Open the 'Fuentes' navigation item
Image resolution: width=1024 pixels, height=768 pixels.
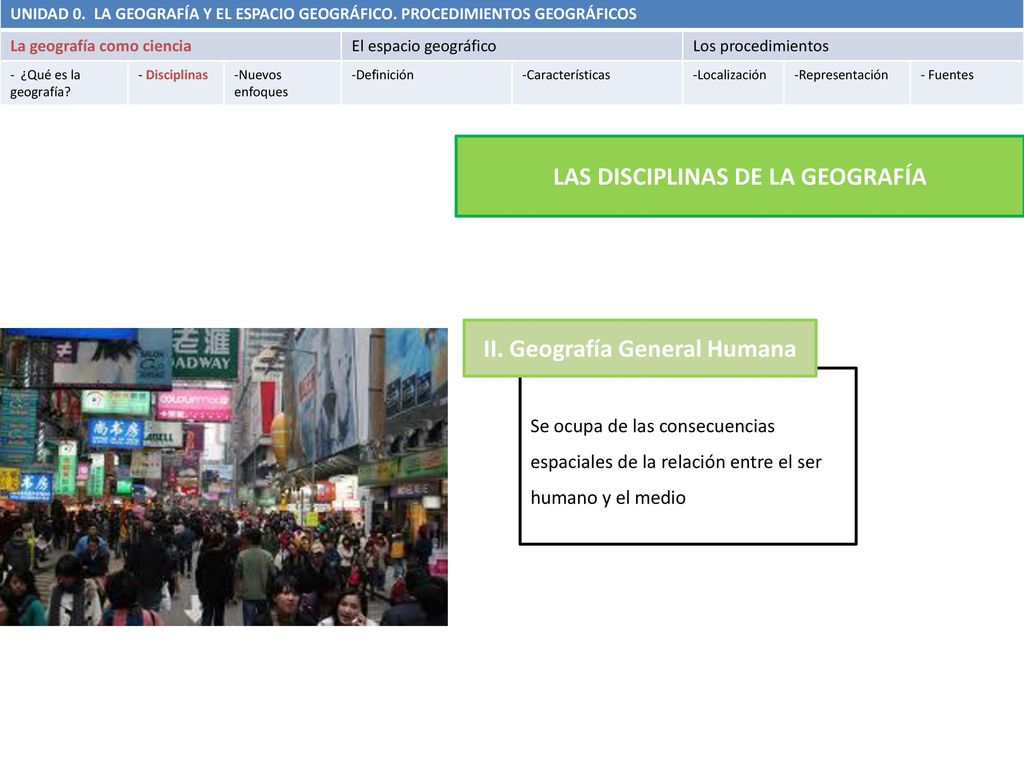(967, 83)
